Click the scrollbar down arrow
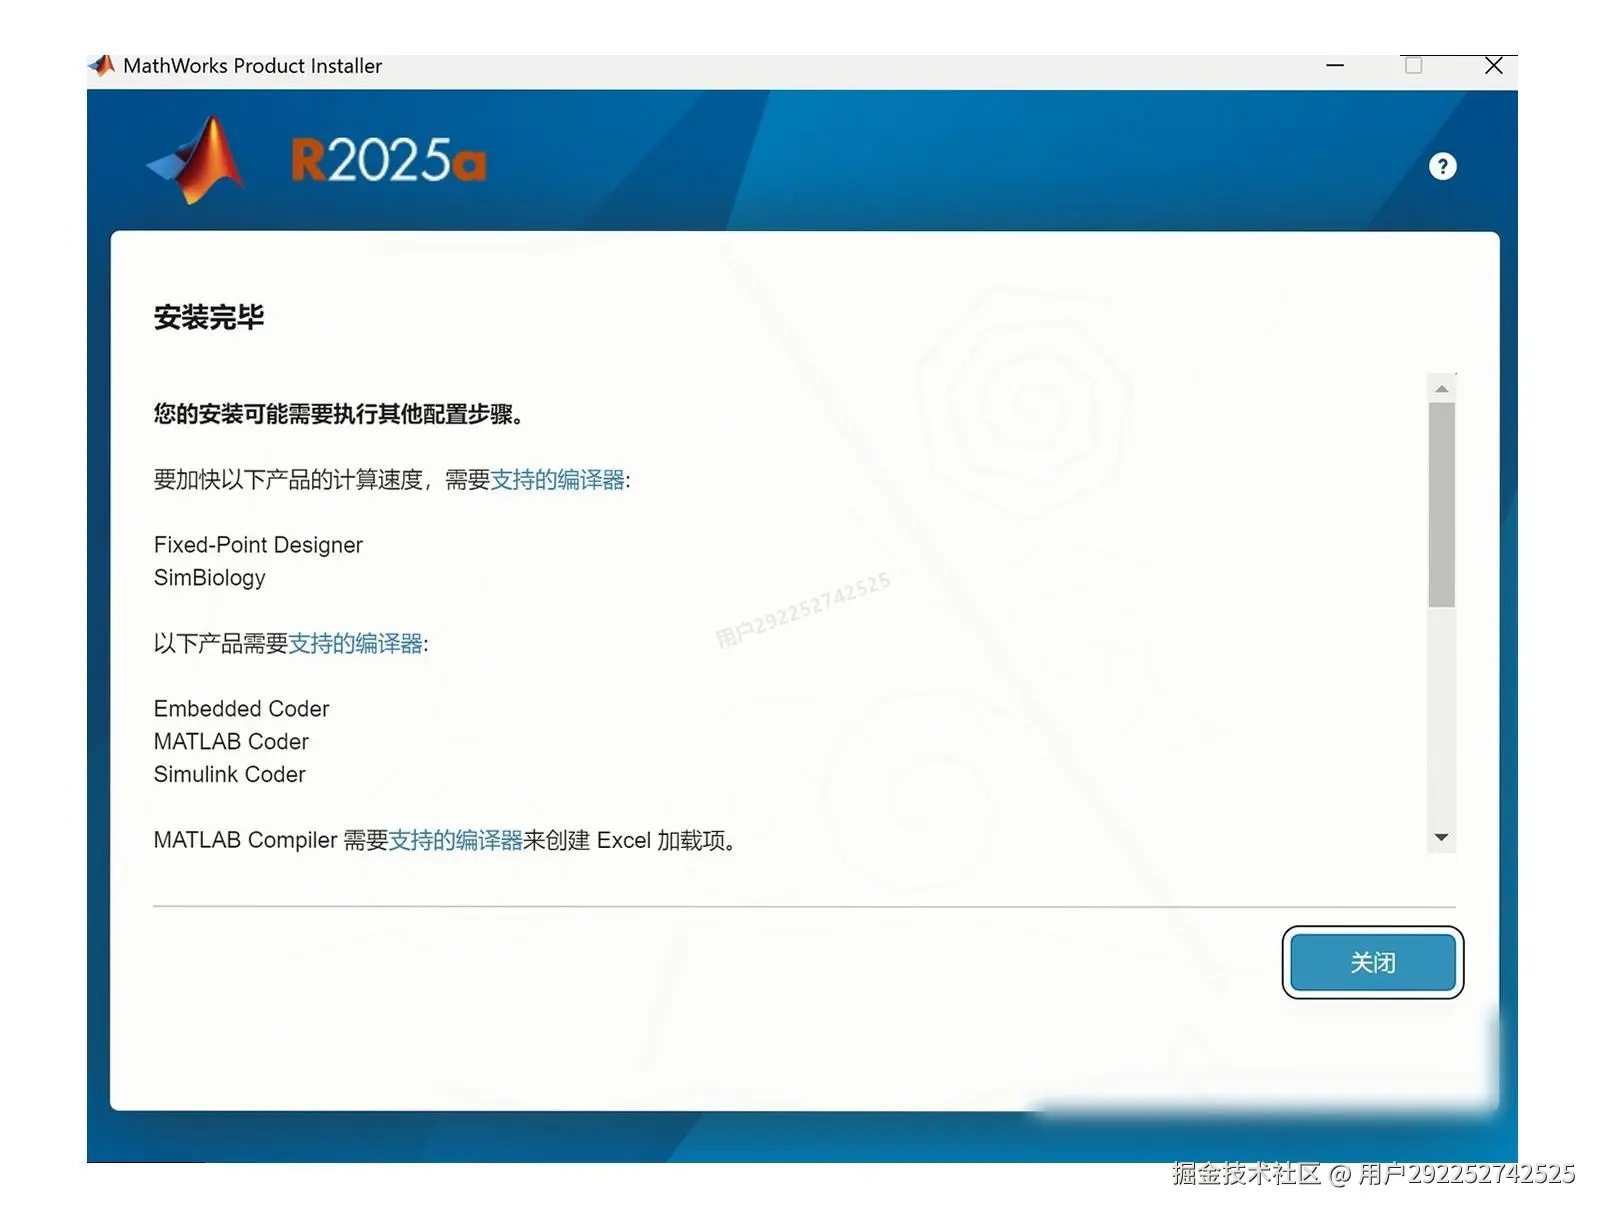1606x1218 pixels. click(1440, 837)
